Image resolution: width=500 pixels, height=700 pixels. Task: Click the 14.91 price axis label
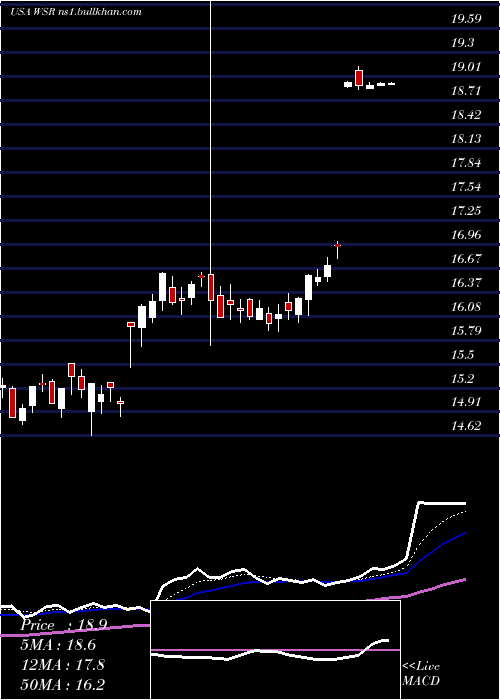[x=466, y=402]
